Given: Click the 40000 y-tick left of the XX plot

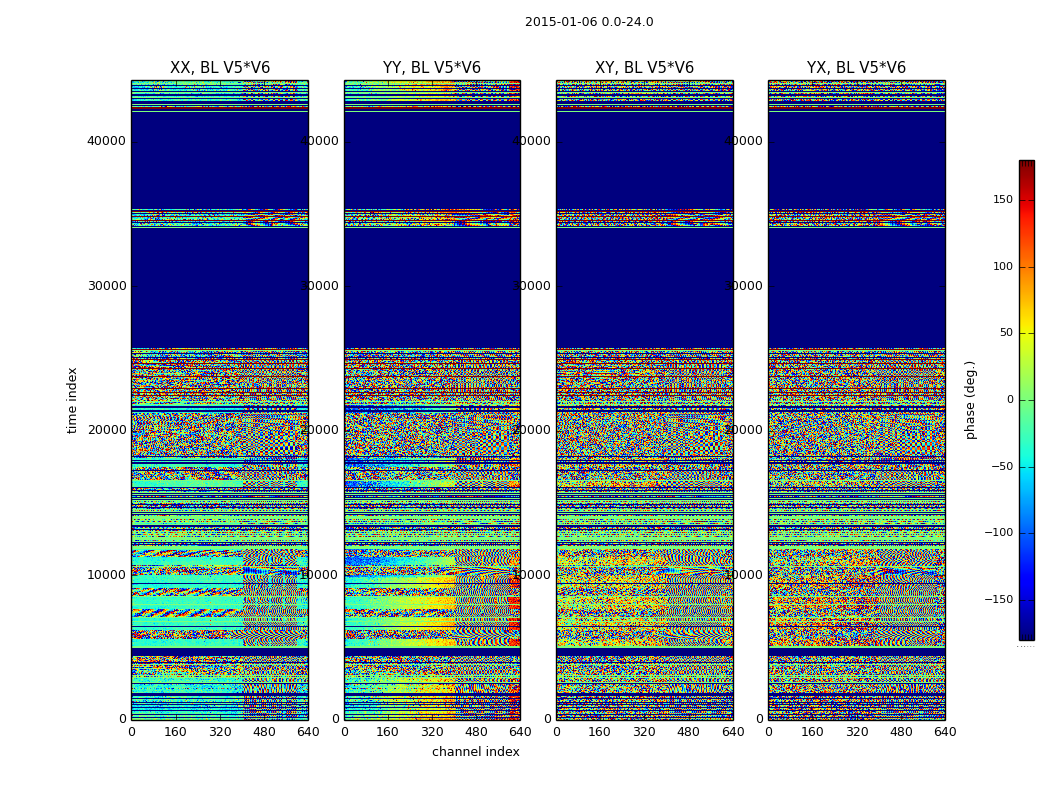Looking at the screenshot, I should click(106, 141).
